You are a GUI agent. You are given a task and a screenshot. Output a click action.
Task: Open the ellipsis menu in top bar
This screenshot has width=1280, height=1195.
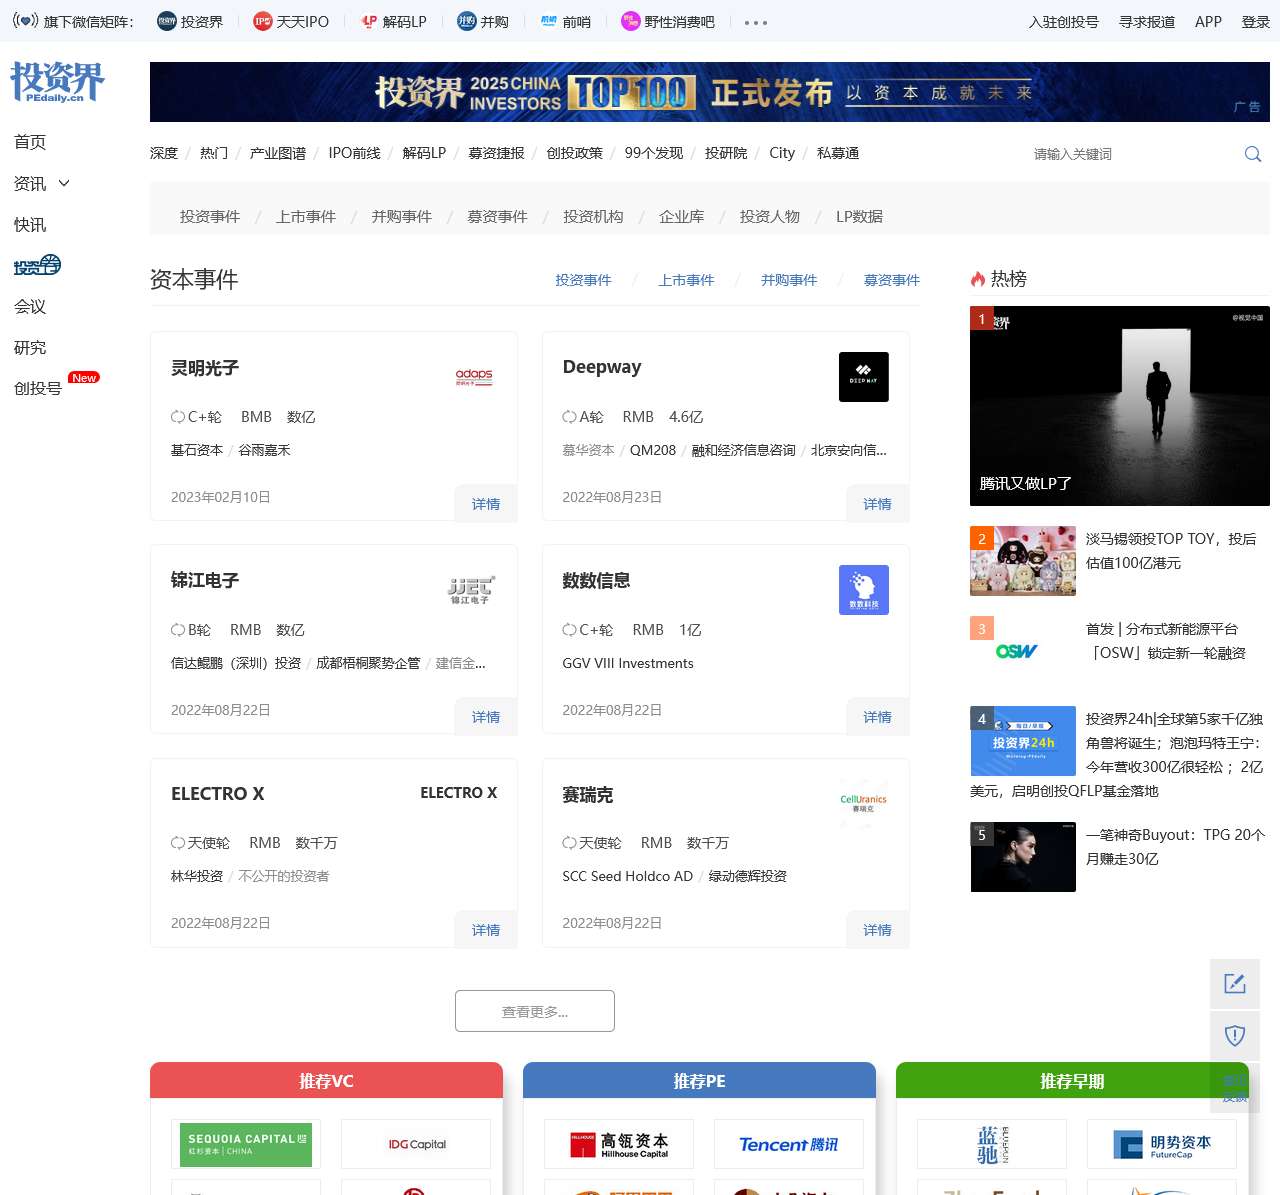point(755,22)
